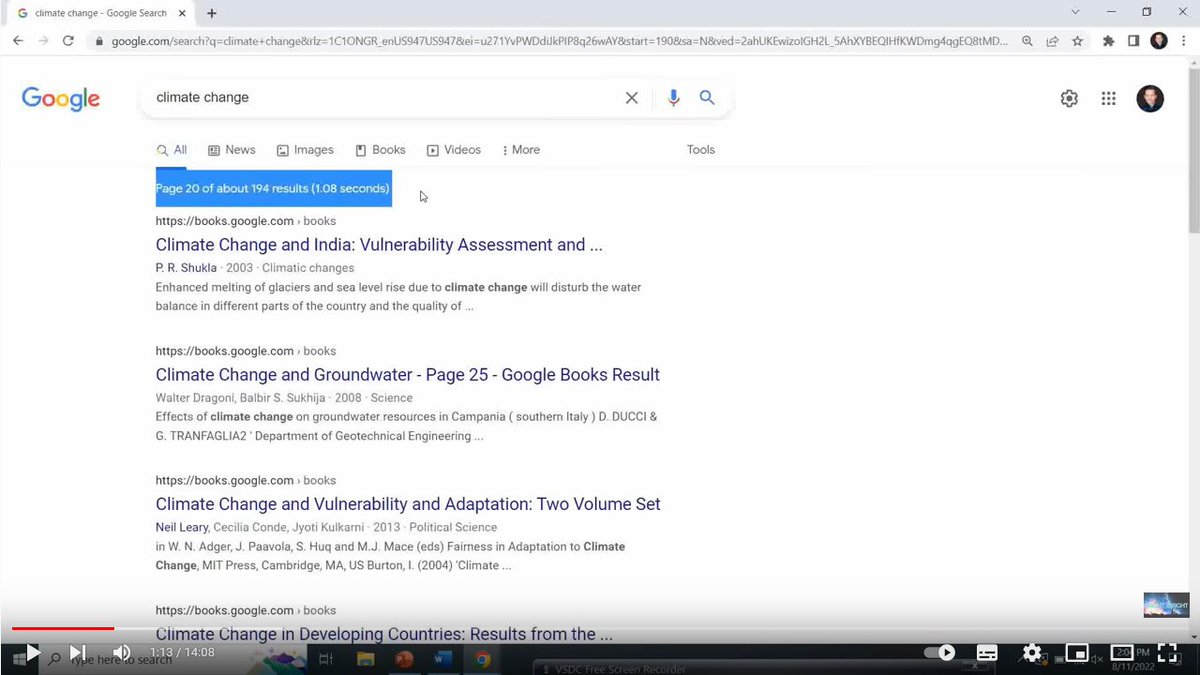Open 'Climate Change and Vulnerability and Adaptation' result

(408, 504)
